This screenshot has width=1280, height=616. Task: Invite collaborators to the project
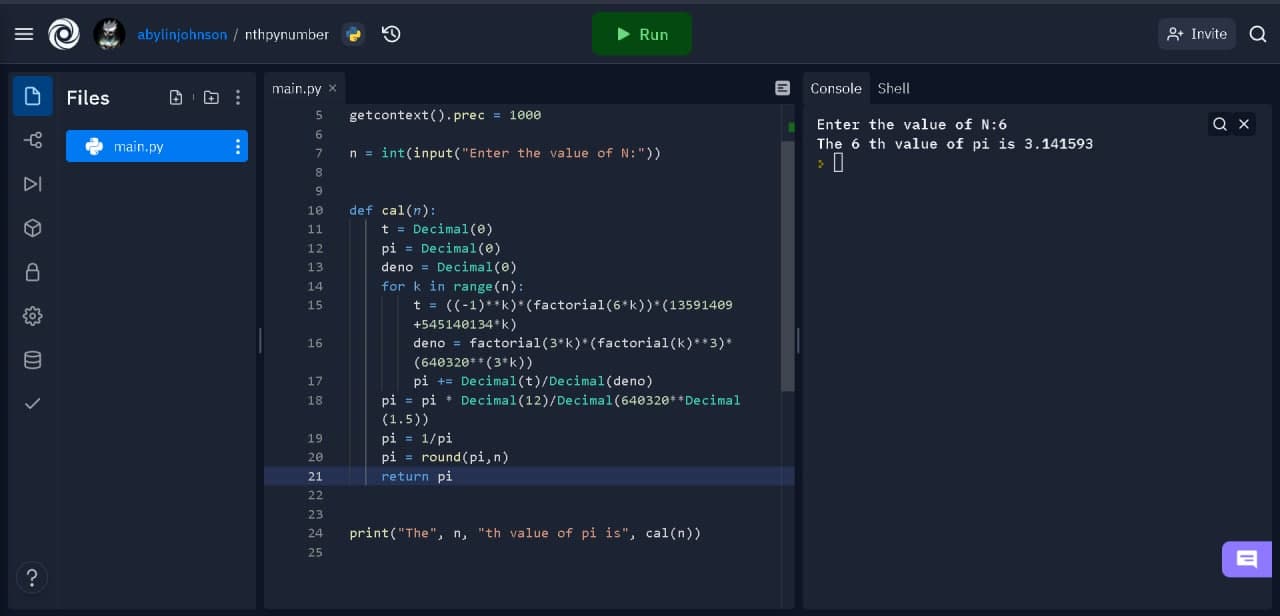(x=1197, y=33)
